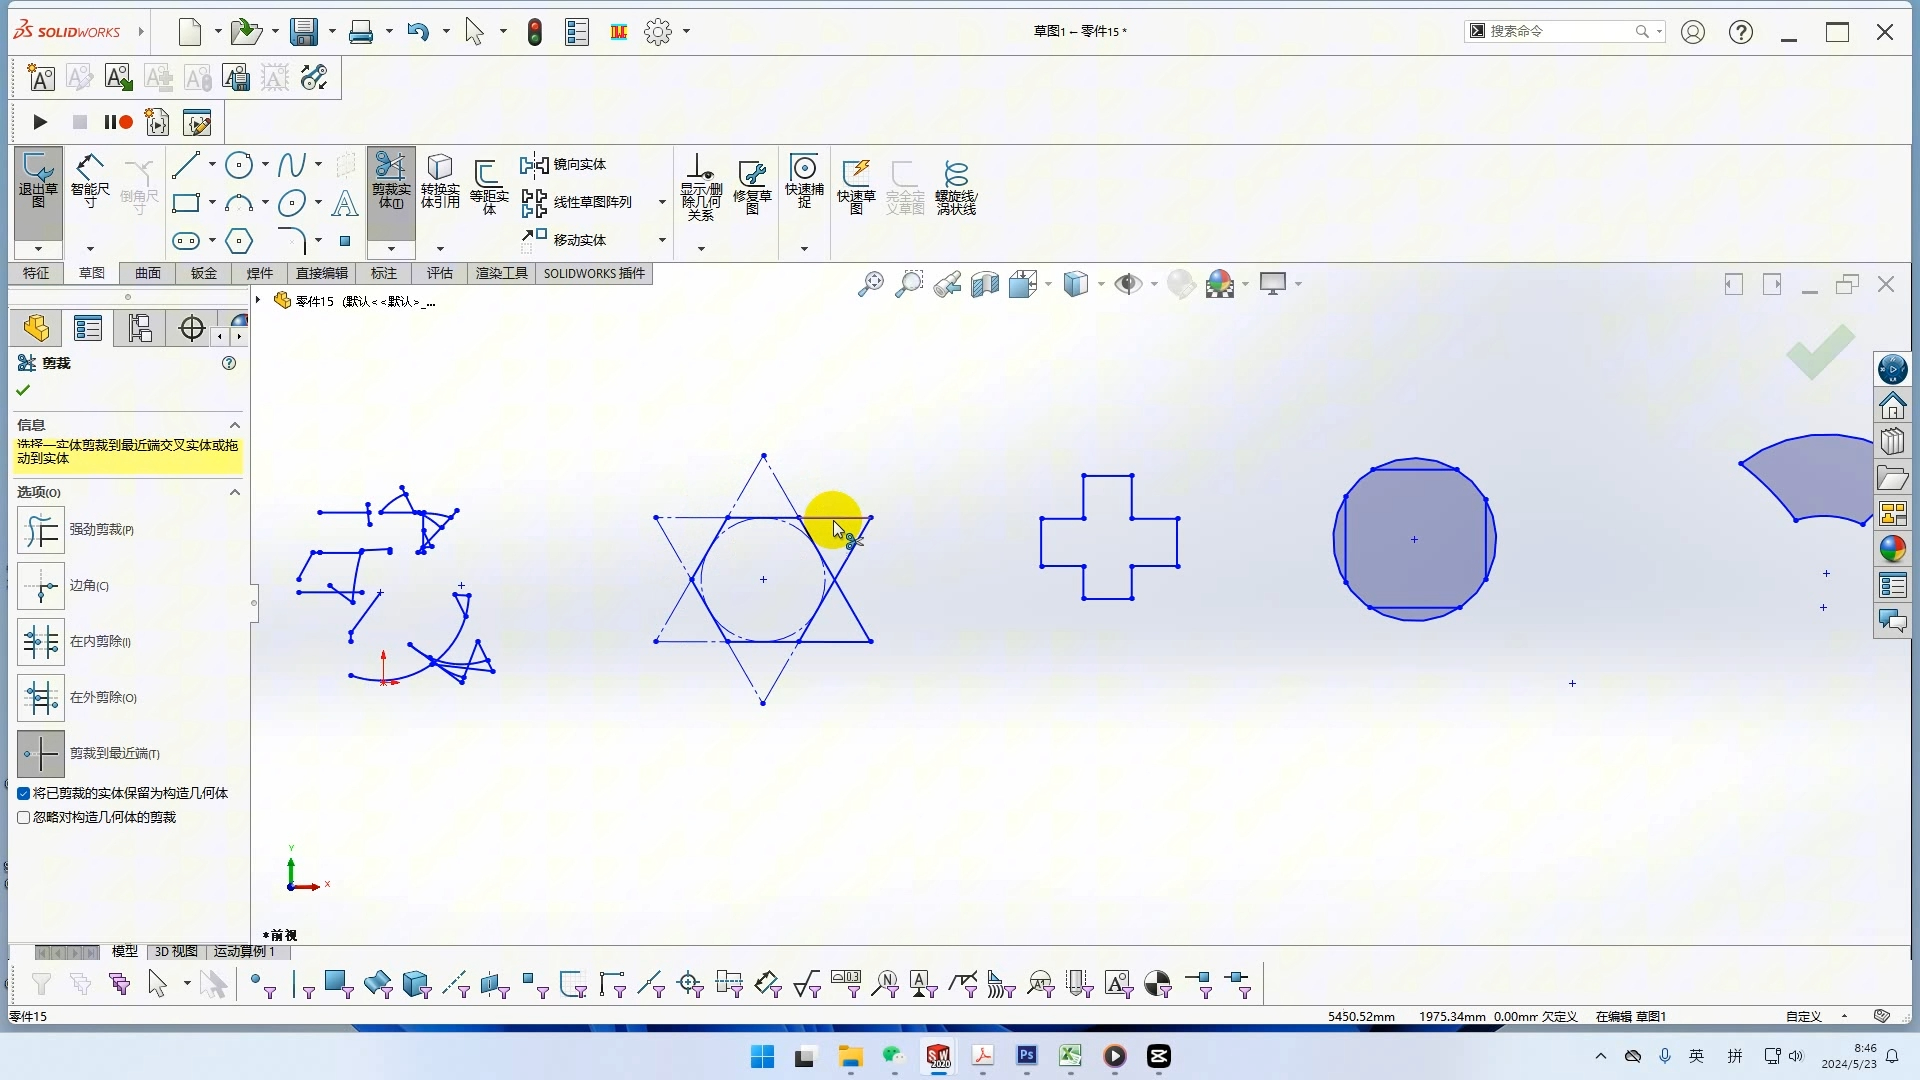The width and height of the screenshot is (1920, 1080).
Task: Check 忽略对构造几何体的剪裁 checkbox
Action: pos(23,816)
